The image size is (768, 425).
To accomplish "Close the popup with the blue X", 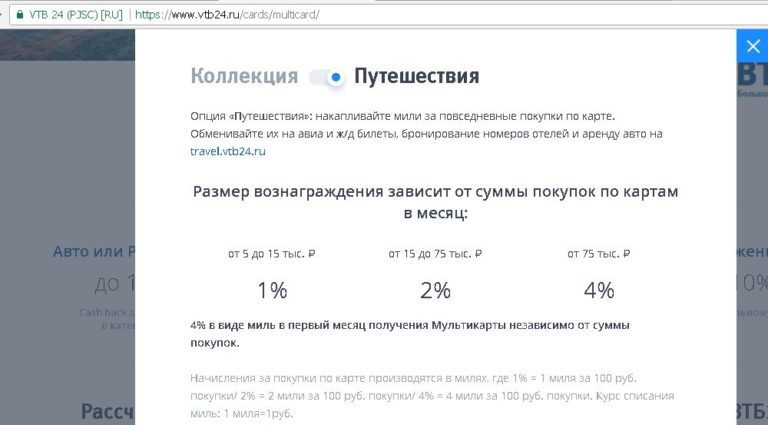I will tap(751, 46).
